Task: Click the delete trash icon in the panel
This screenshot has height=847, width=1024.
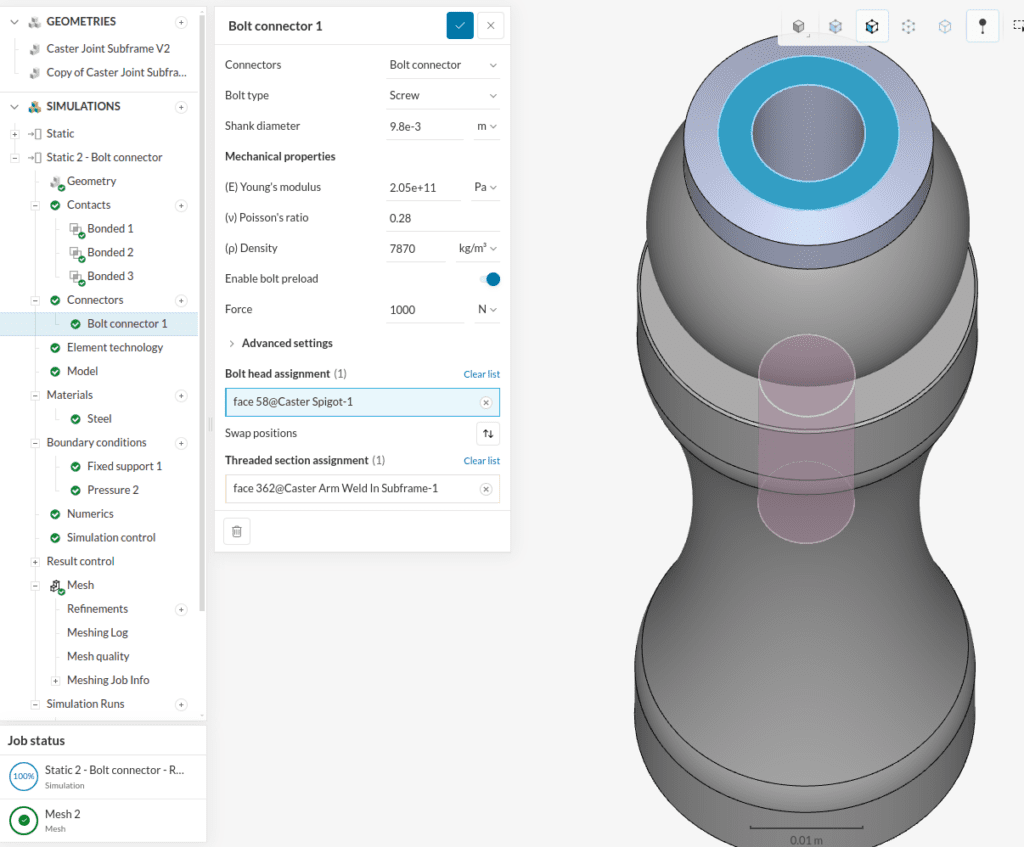Action: point(236,530)
